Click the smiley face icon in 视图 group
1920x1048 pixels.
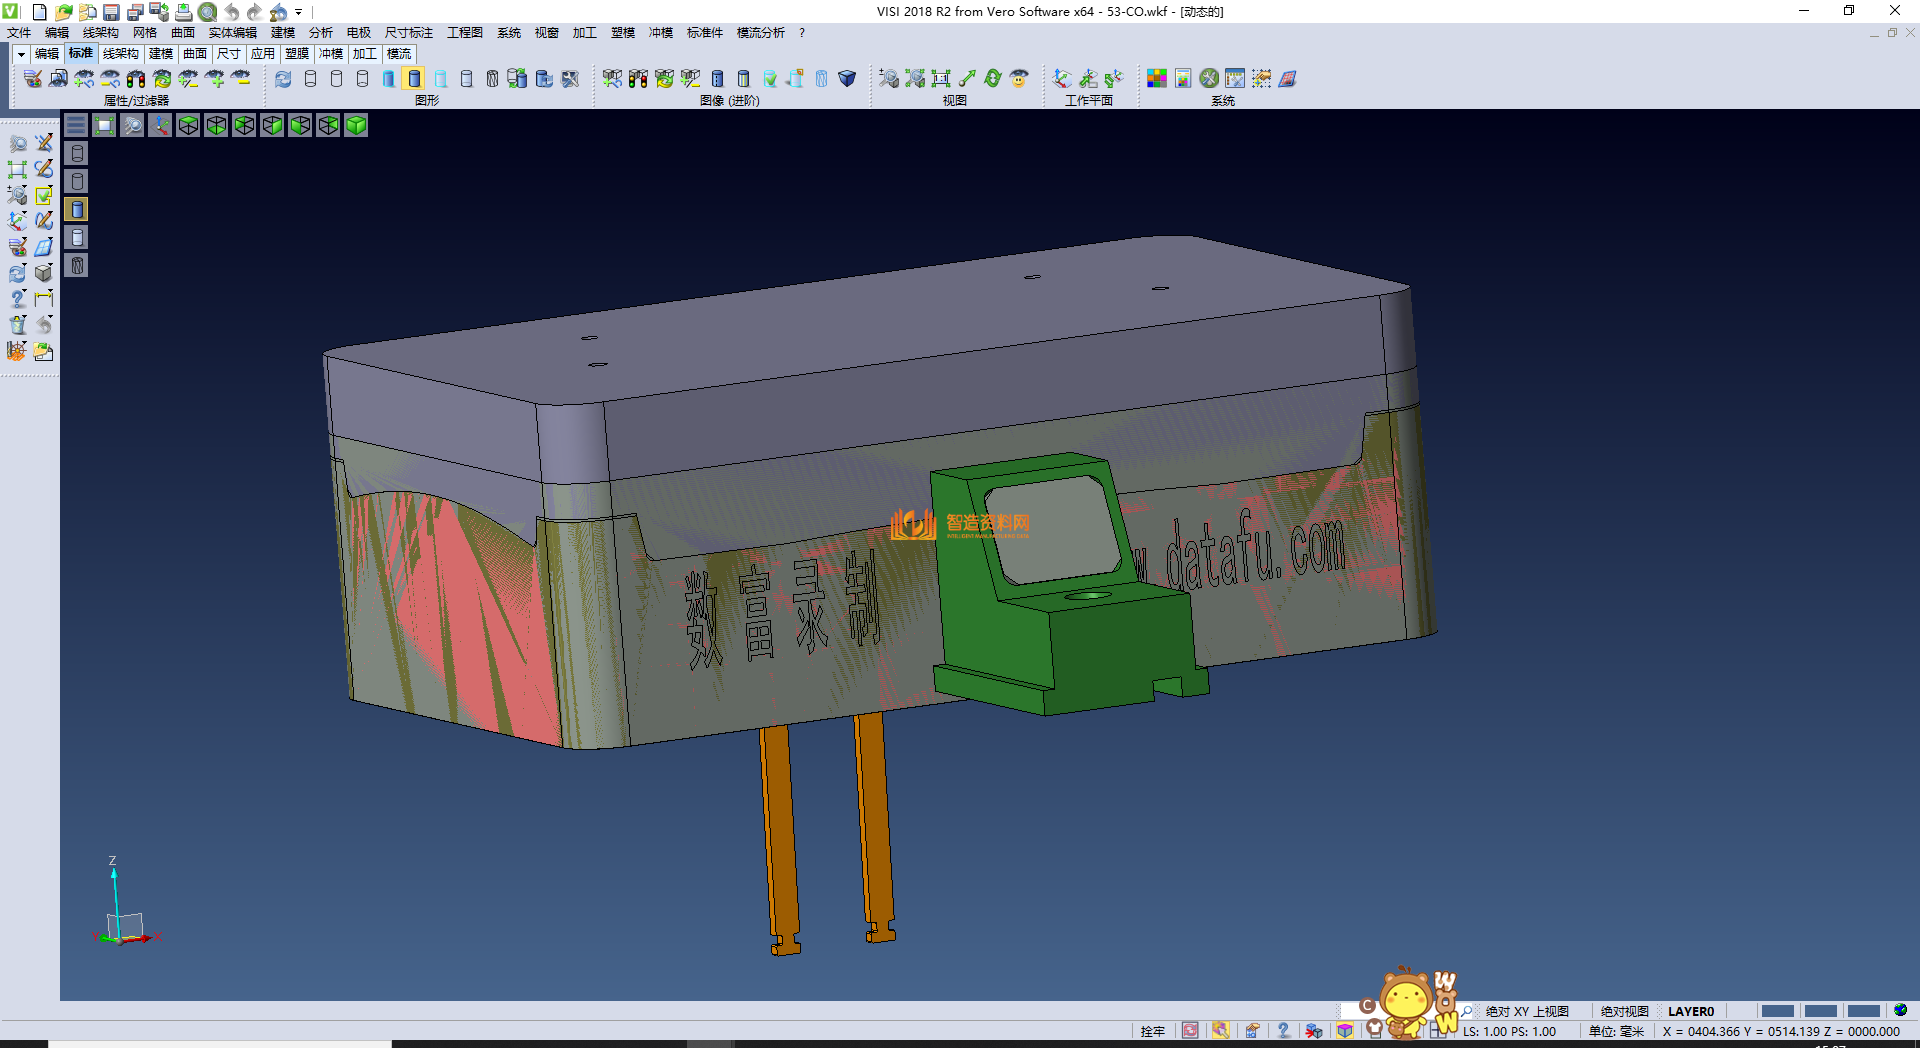tap(1019, 79)
